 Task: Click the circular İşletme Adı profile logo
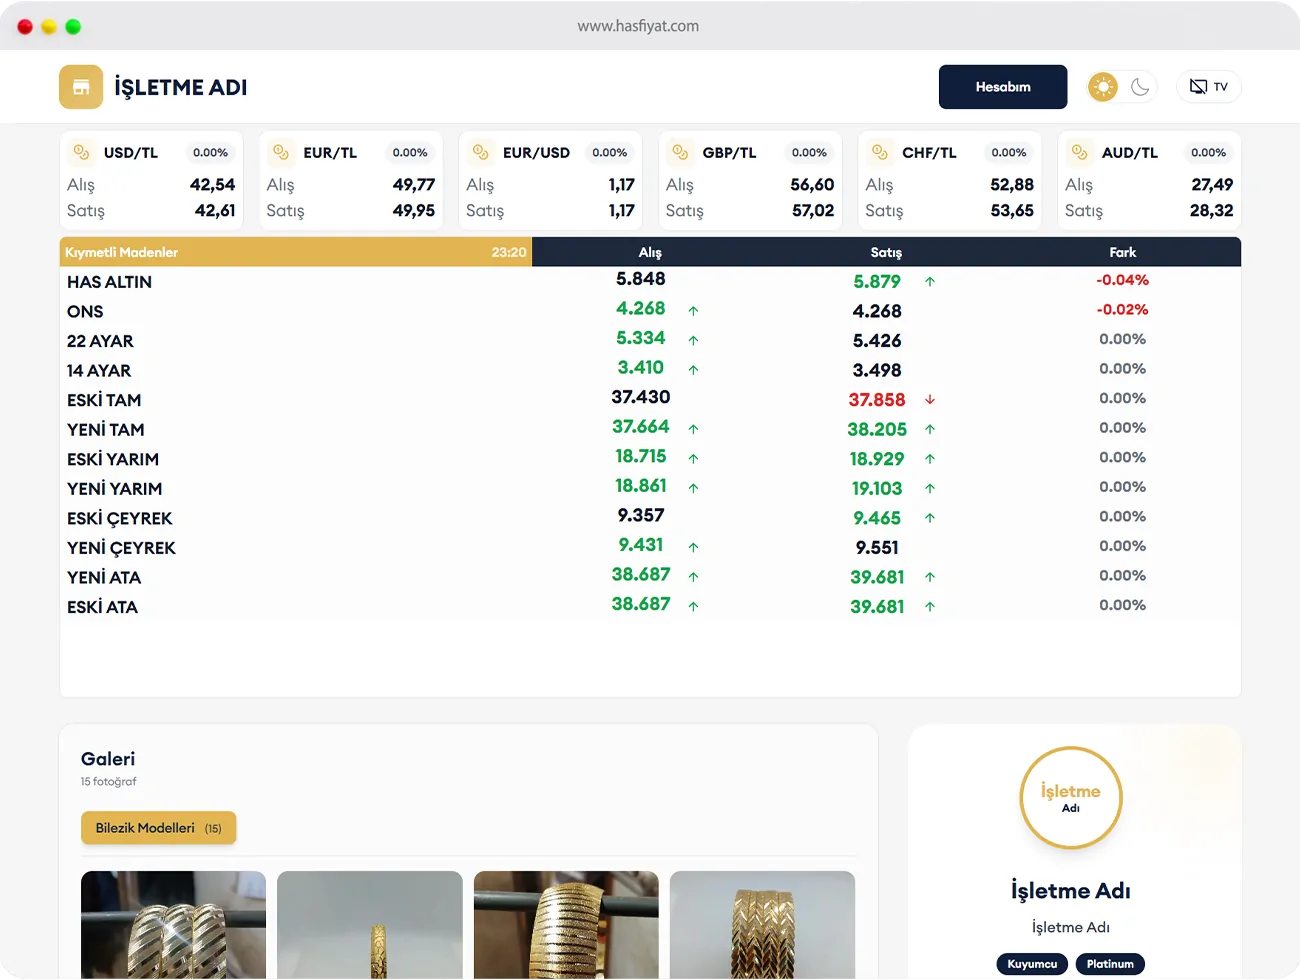tap(1071, 798)
